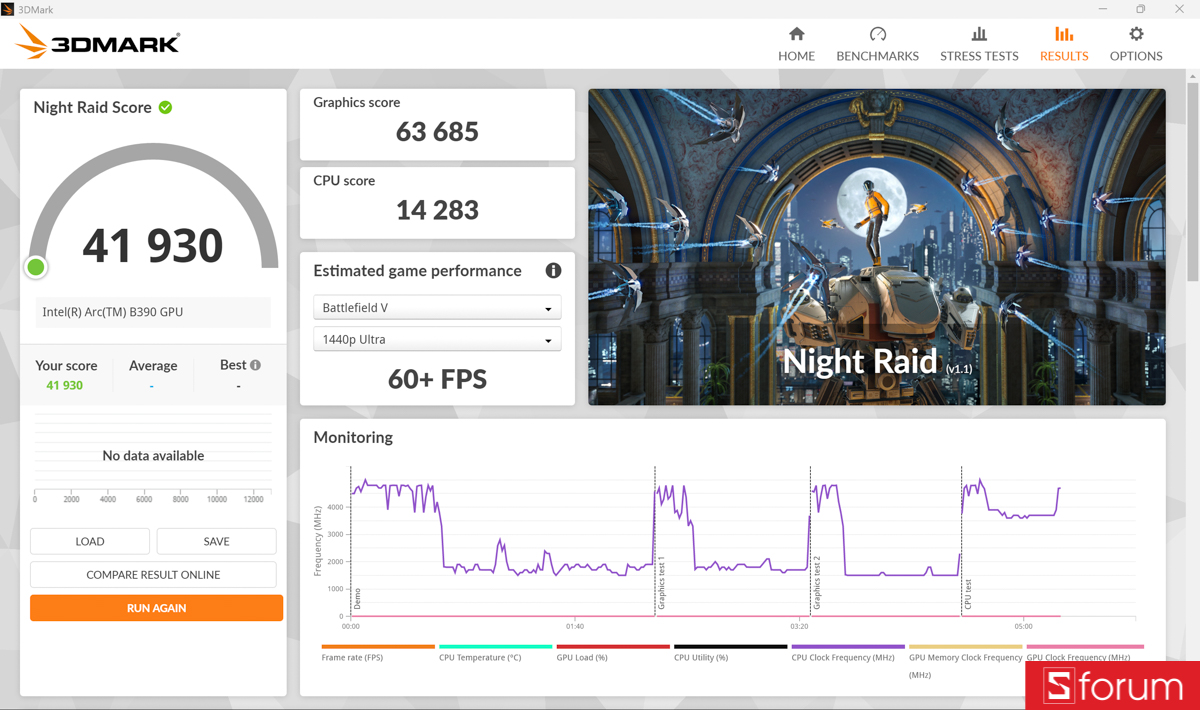Open estimated game performance info icon

point(553,271)
